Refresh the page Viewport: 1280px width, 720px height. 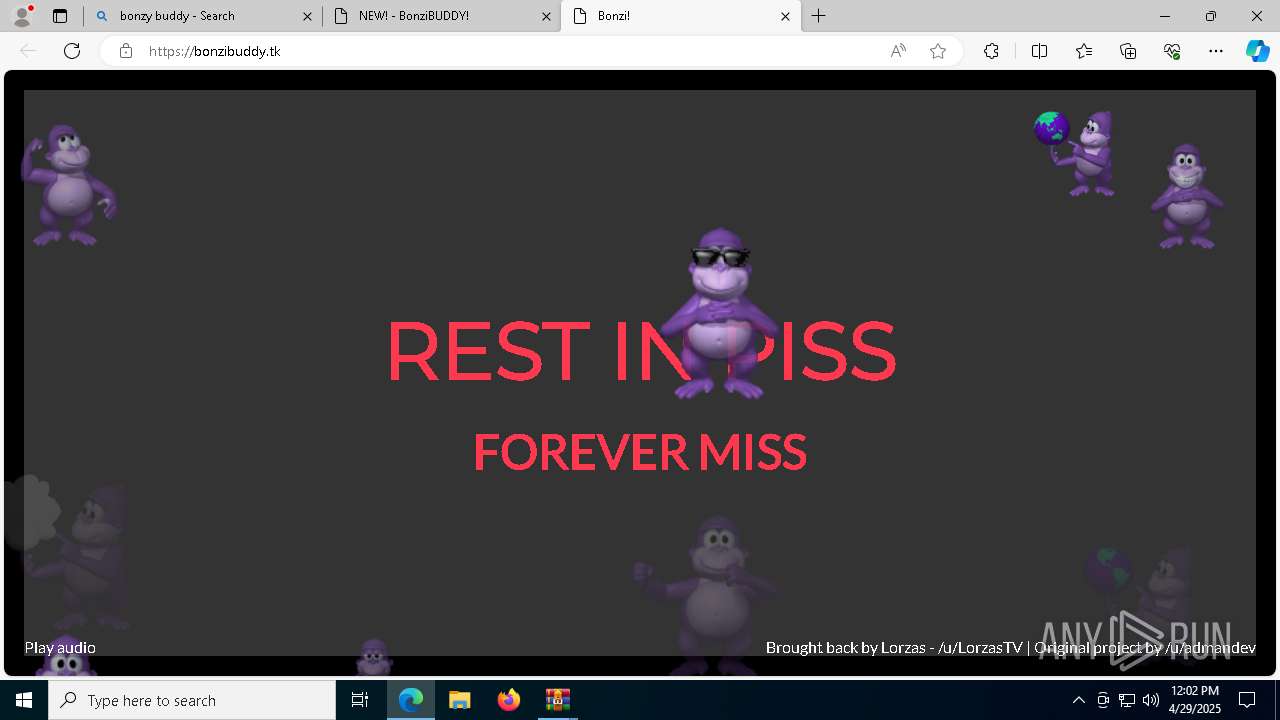[72, 51]
